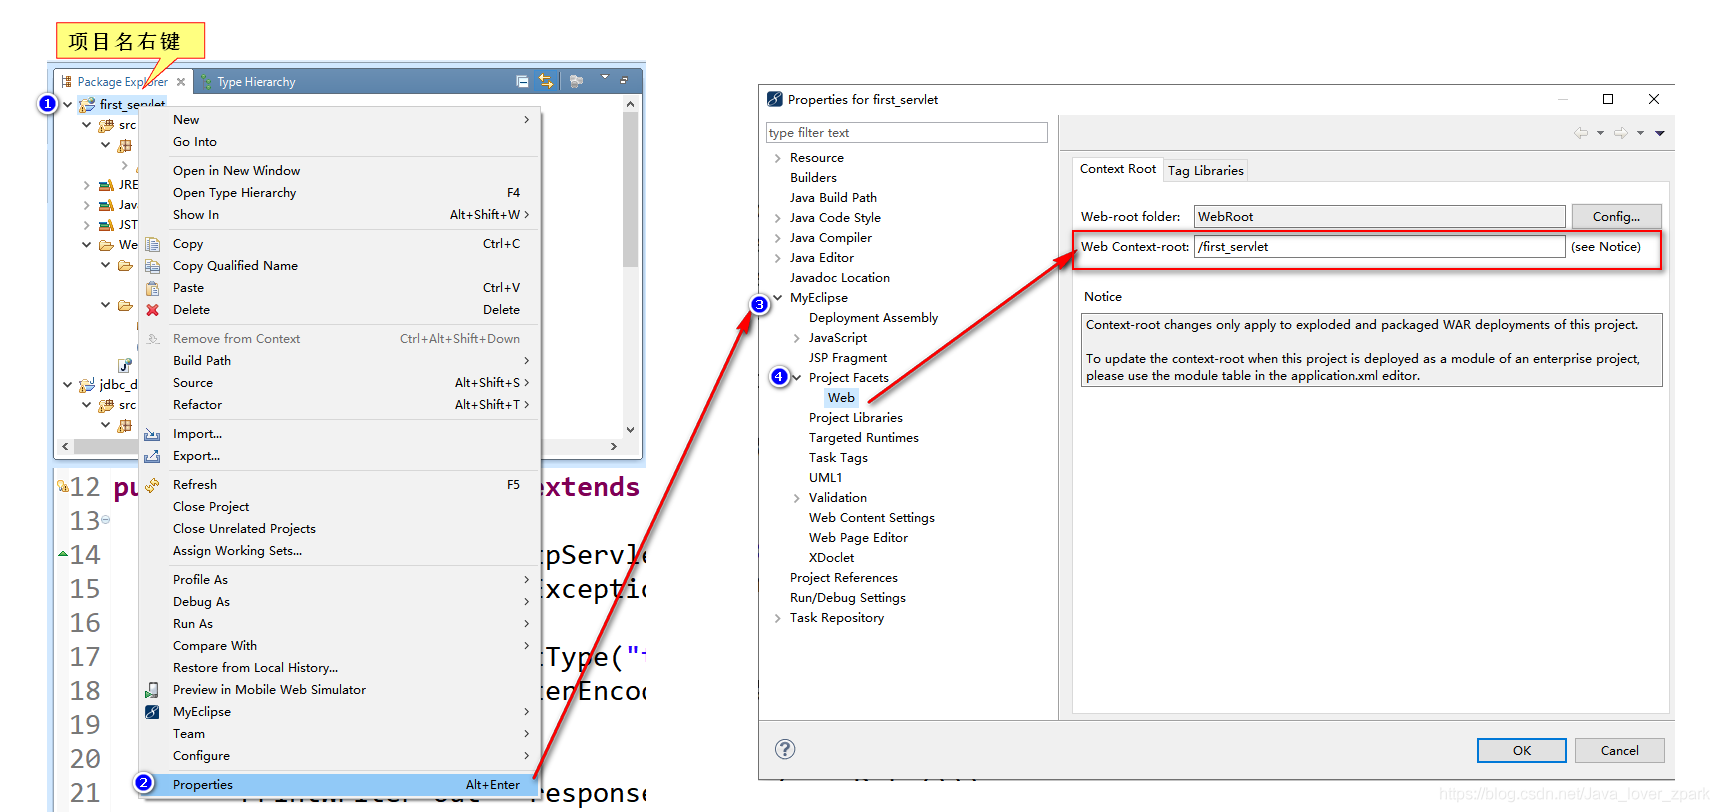Choose Go Into from the context menu
1719x812 pixels.
pyautogui.click(x=340, y=142)
